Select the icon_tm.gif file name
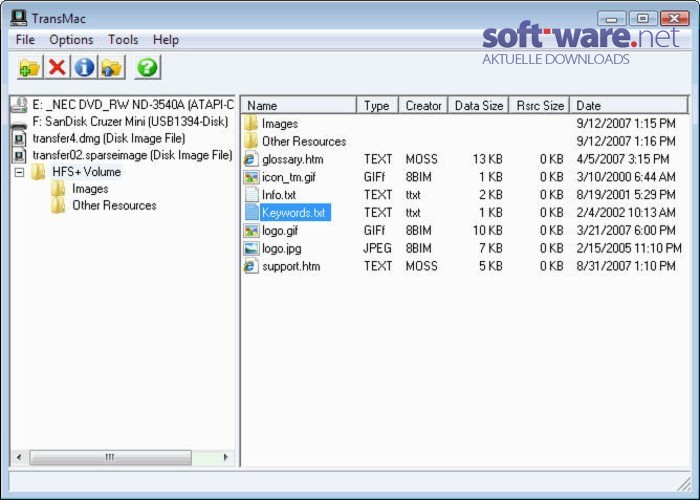The width and height of the screenshot is (700, 500). (x=289, y=177)
